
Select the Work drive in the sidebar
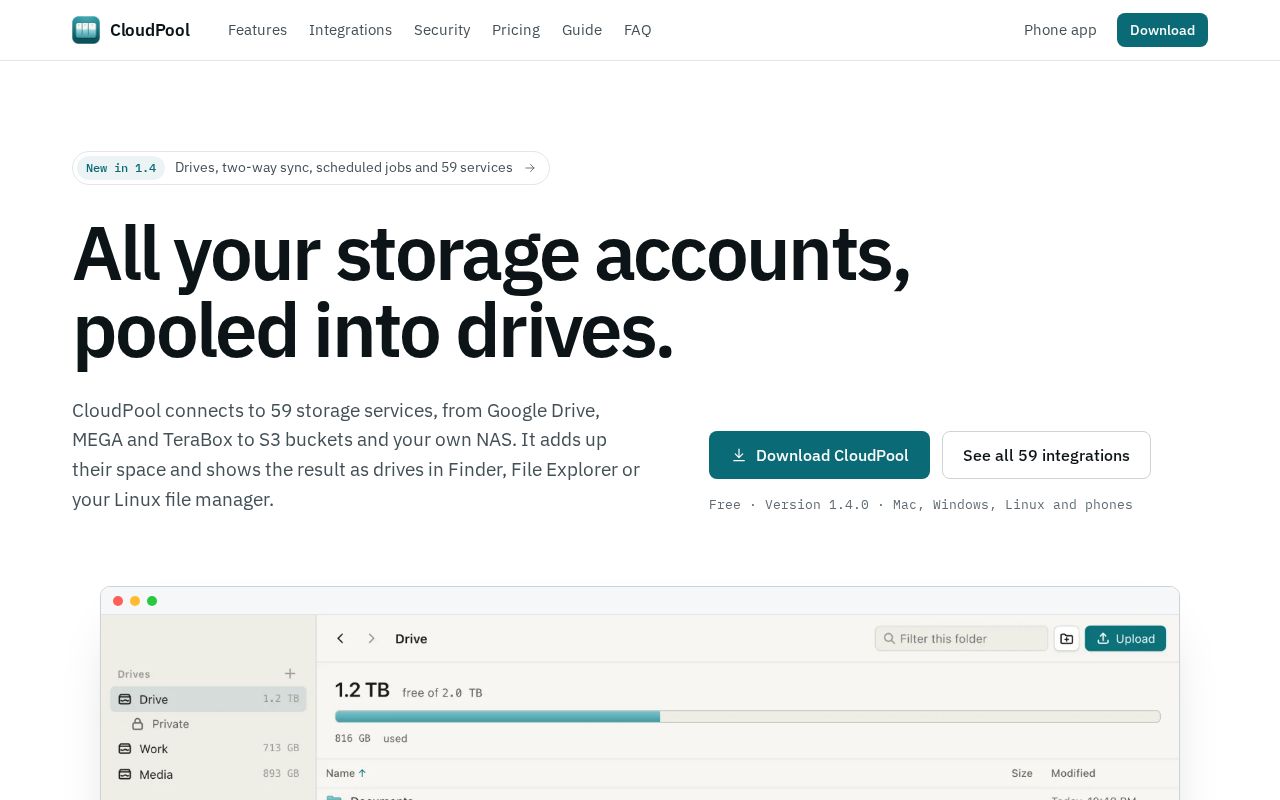click(x=208, y=749)
